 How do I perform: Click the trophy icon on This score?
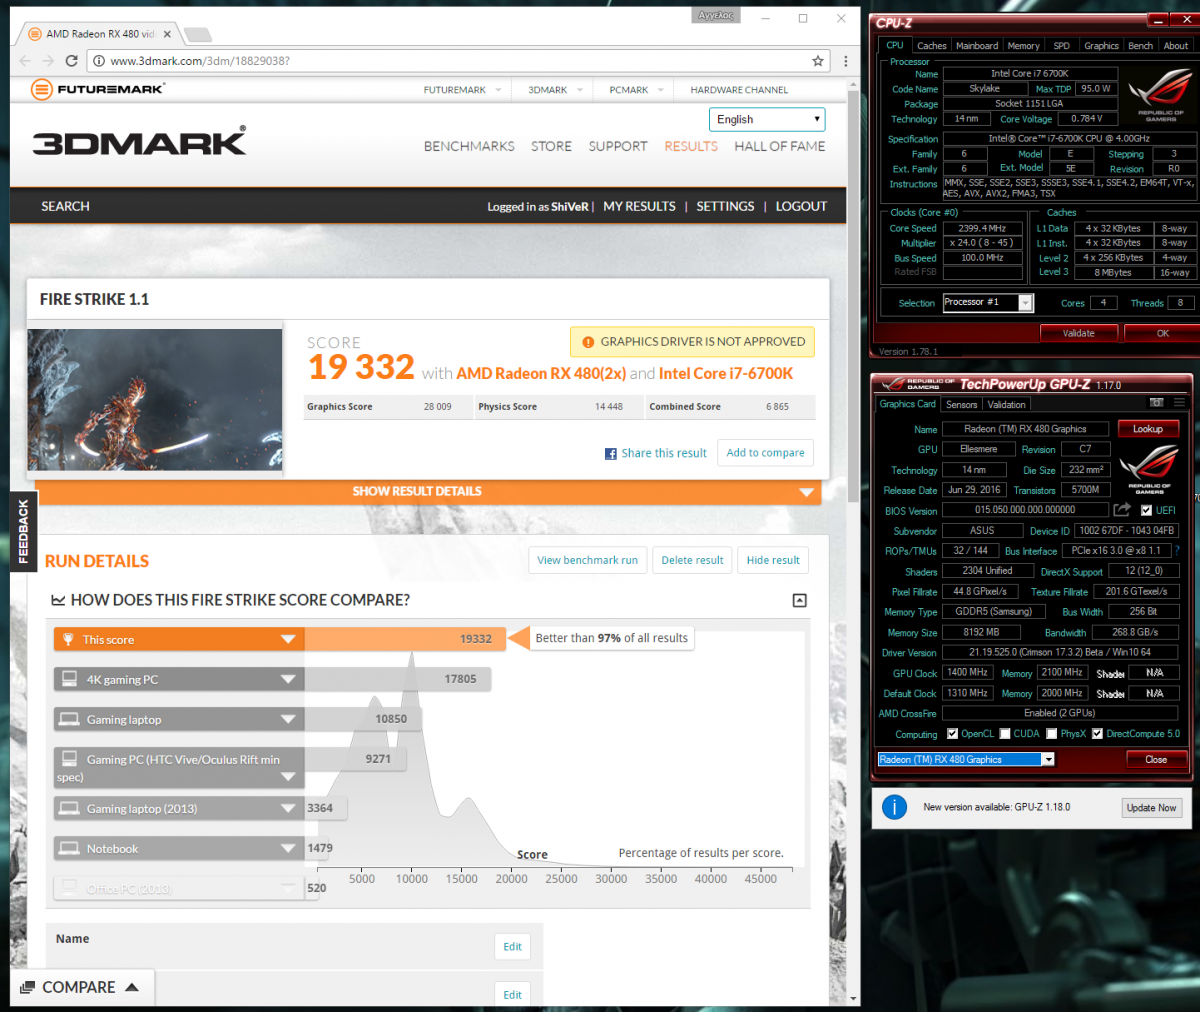[x=68, y=639]
